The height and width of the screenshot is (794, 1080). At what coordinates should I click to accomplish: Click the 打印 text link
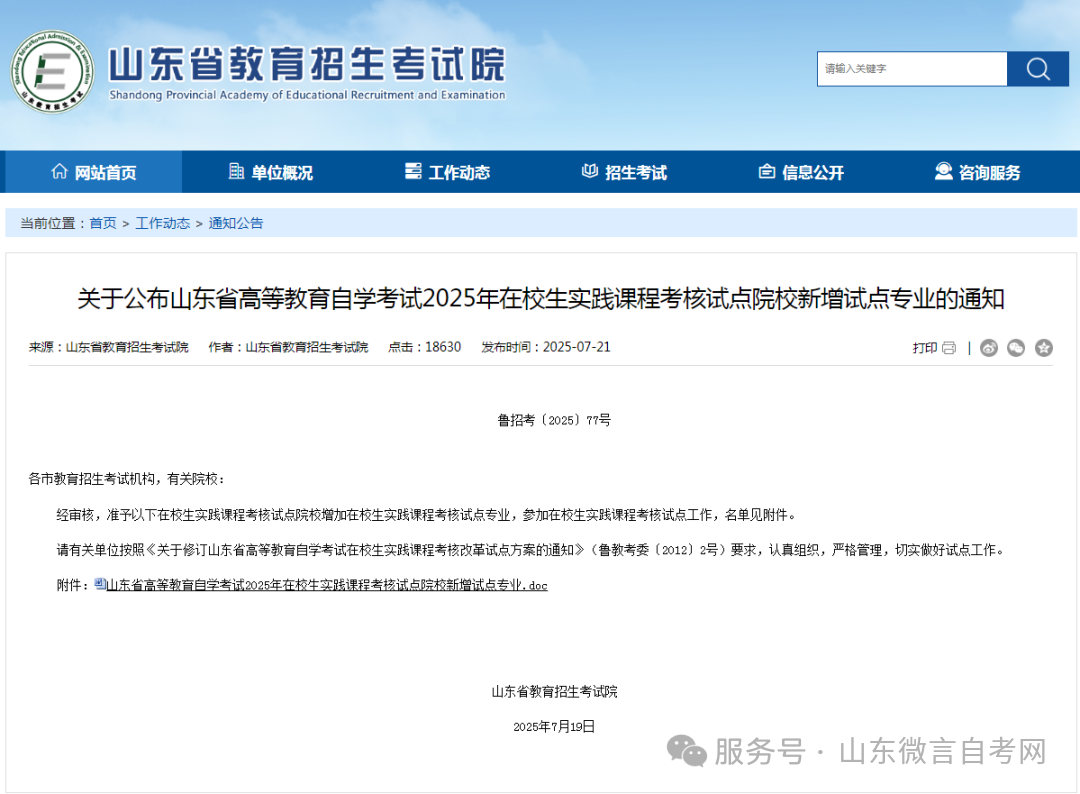(x=924, y=348)
